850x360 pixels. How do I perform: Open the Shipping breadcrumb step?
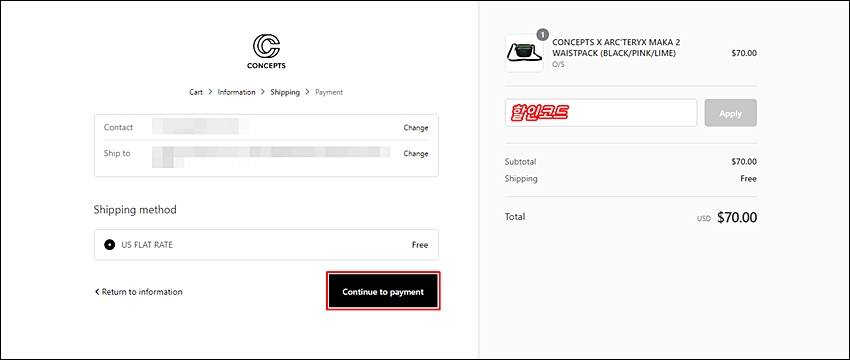[x=285, y=92]
